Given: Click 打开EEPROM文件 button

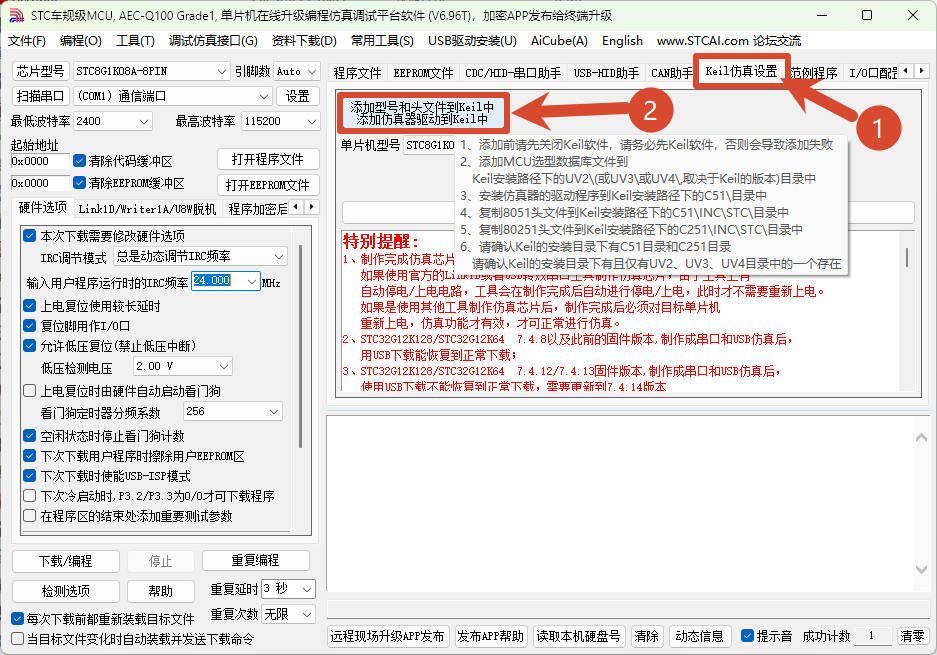Looking at the screenshot, I should tap(268, 185).
